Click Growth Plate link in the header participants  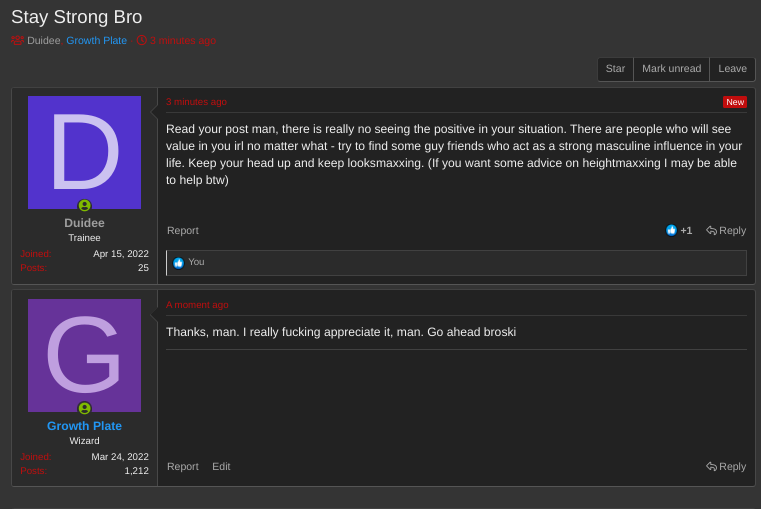coord(97,40)
